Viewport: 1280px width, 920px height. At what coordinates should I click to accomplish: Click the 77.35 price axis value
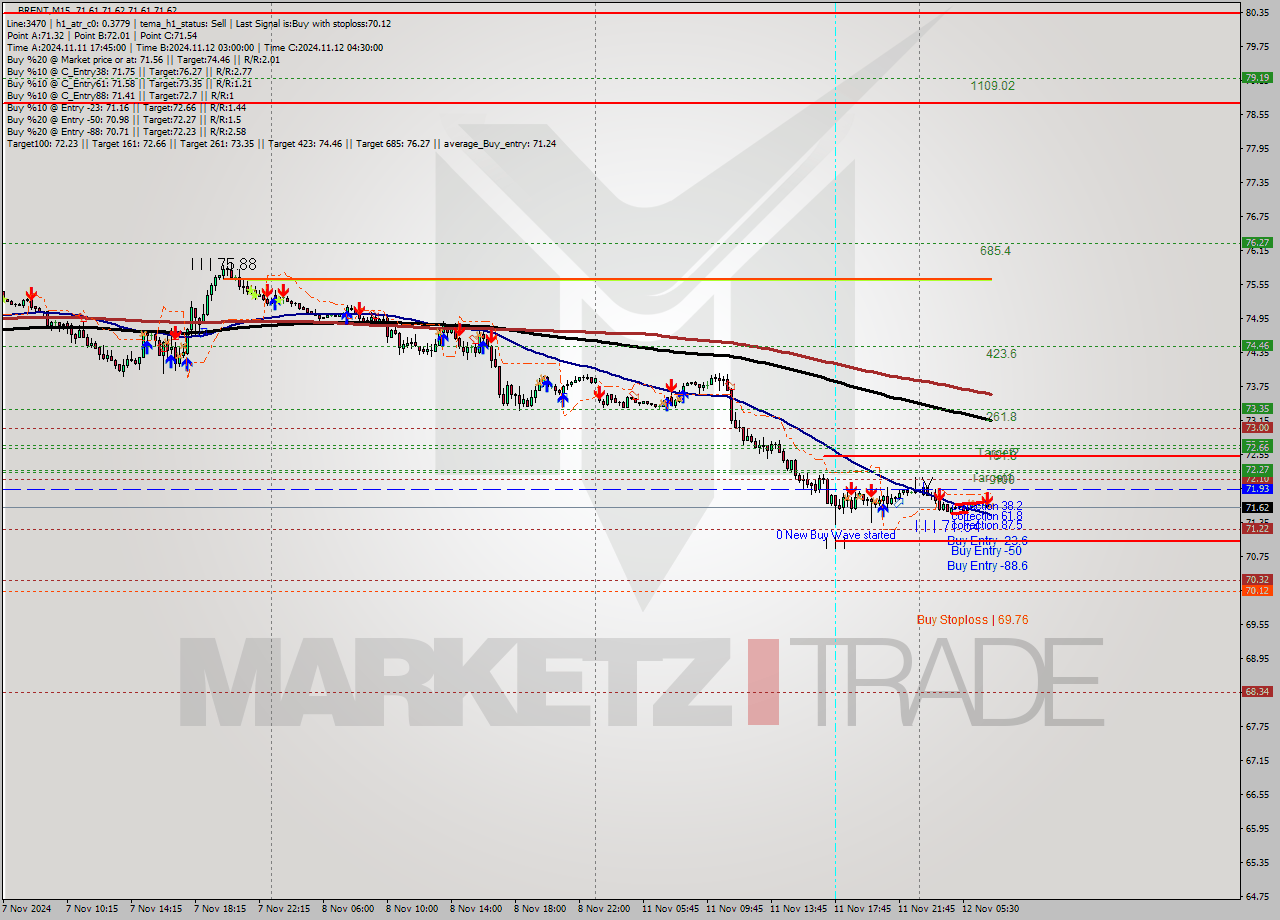[1257, 182]
